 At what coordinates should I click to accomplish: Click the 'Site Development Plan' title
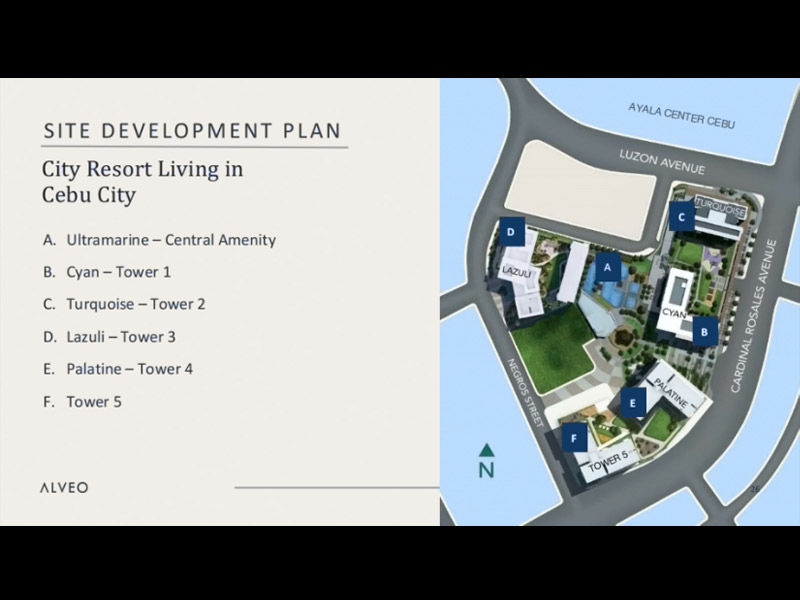(192, 131)
